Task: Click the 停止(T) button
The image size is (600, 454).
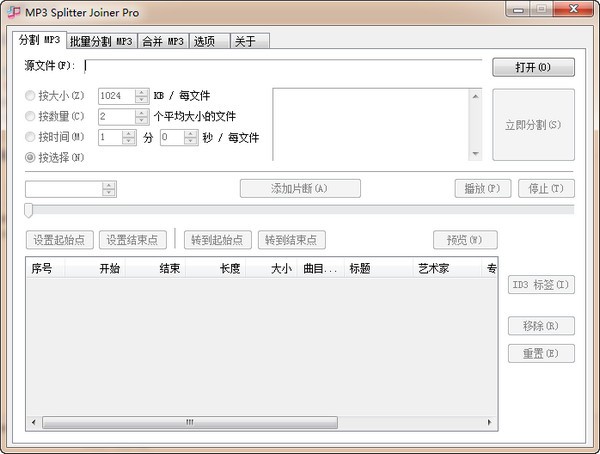Action: tap(546, 188)
